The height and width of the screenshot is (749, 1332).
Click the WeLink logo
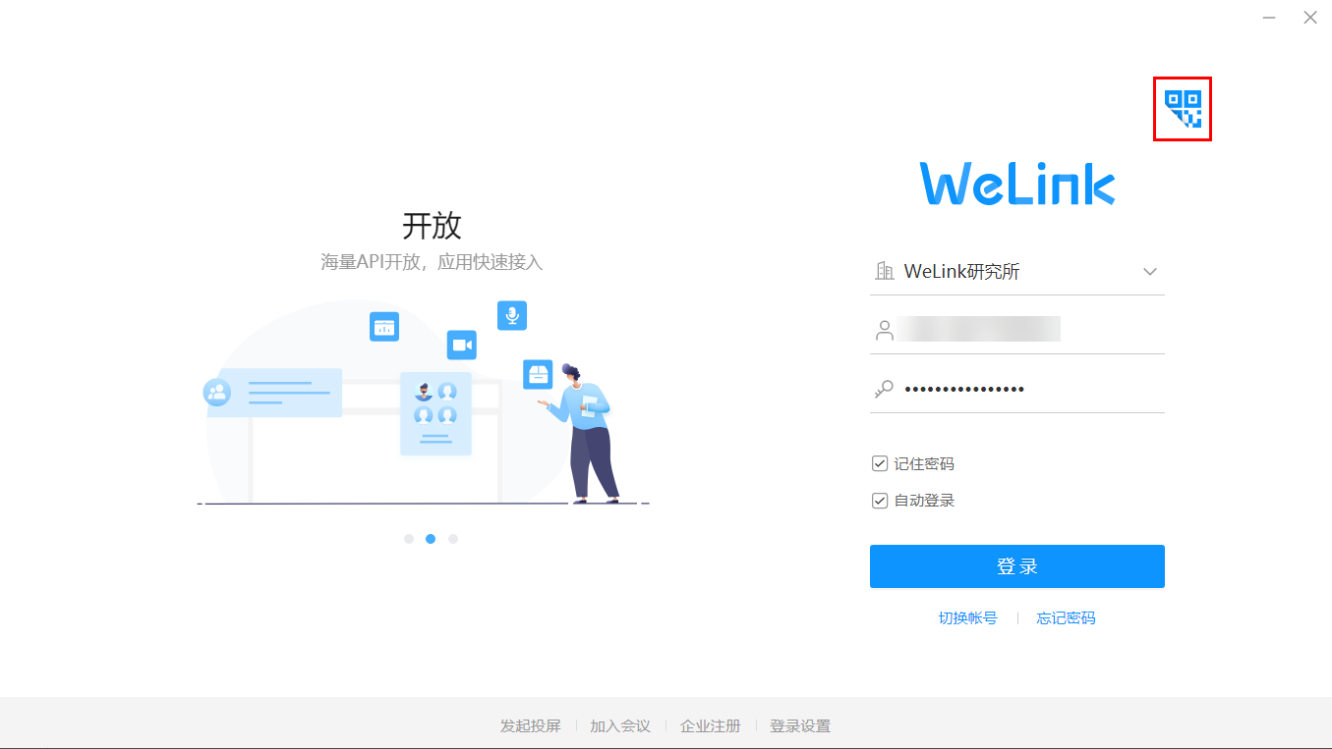click(x=1017, y=184)
